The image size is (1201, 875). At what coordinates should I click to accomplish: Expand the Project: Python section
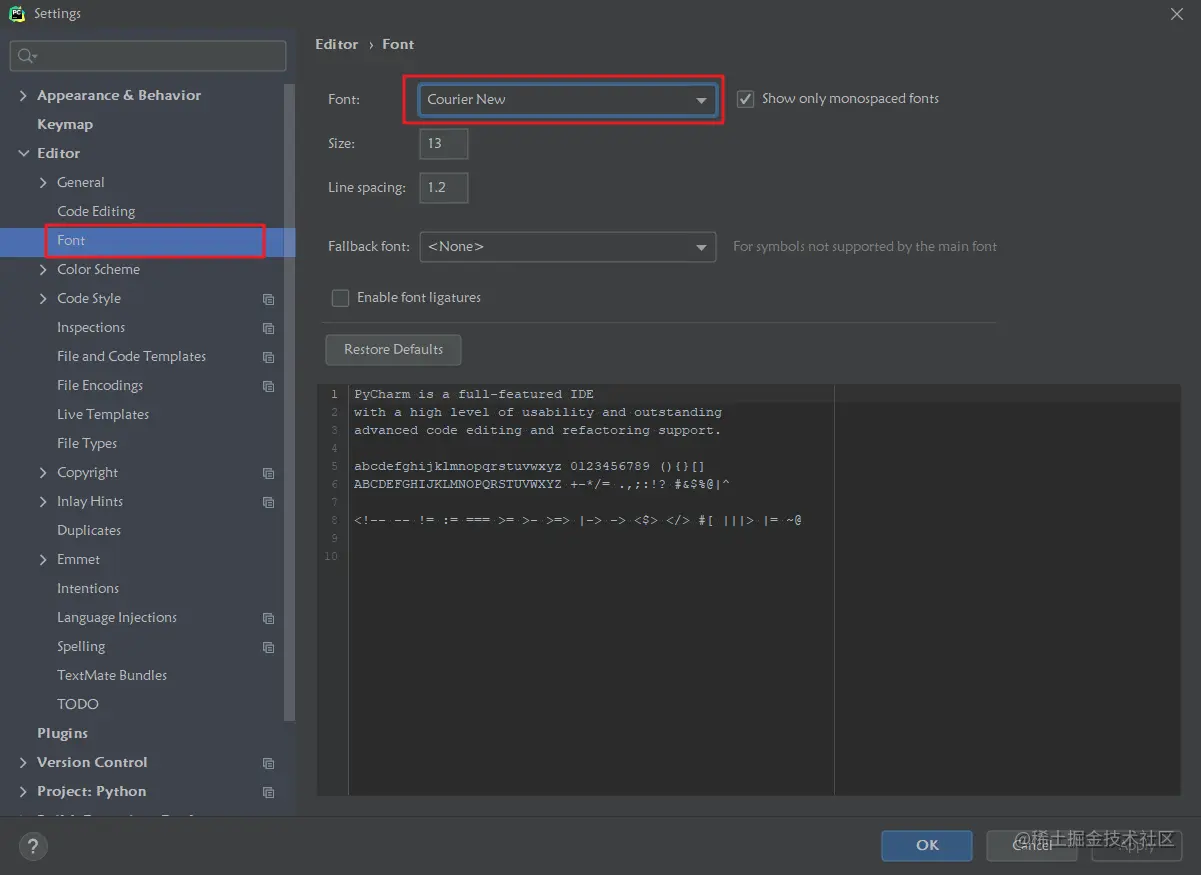tap(23, 792)
